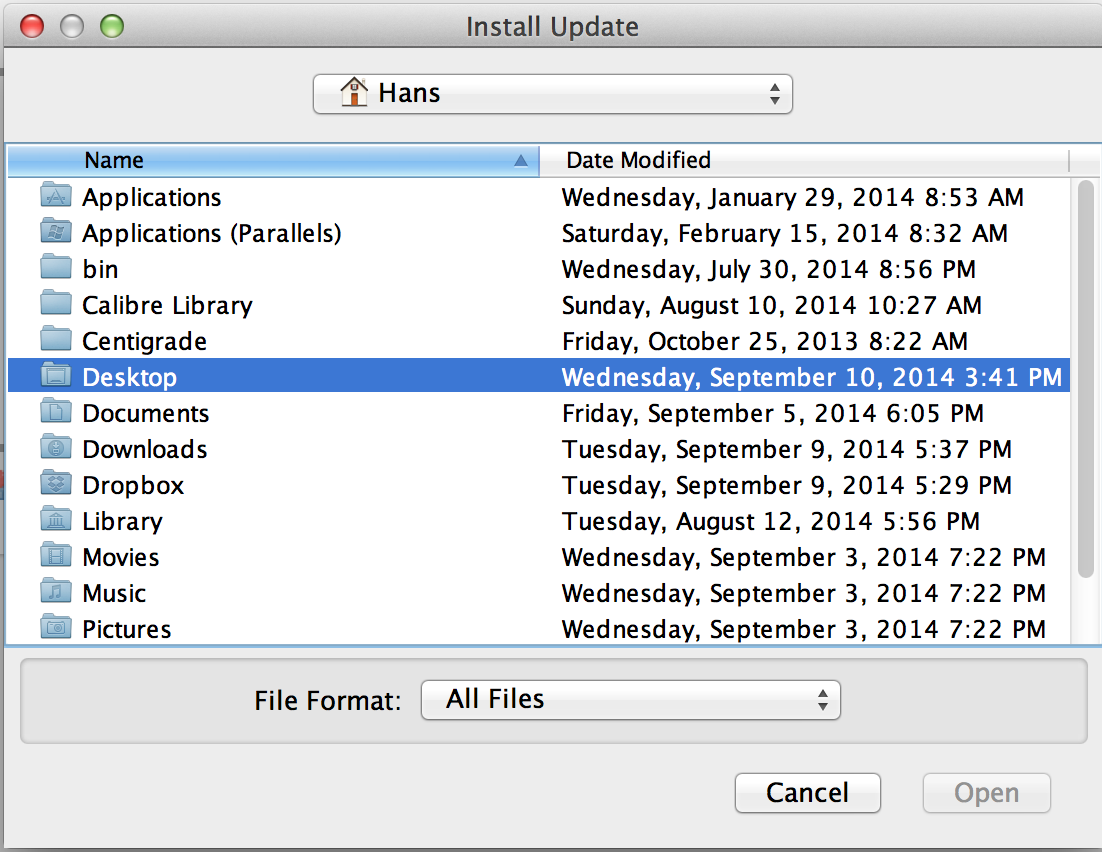Select the Centigrade folder entry
The height and width of the screenshot is (852, 1102).
coord(144,341)
